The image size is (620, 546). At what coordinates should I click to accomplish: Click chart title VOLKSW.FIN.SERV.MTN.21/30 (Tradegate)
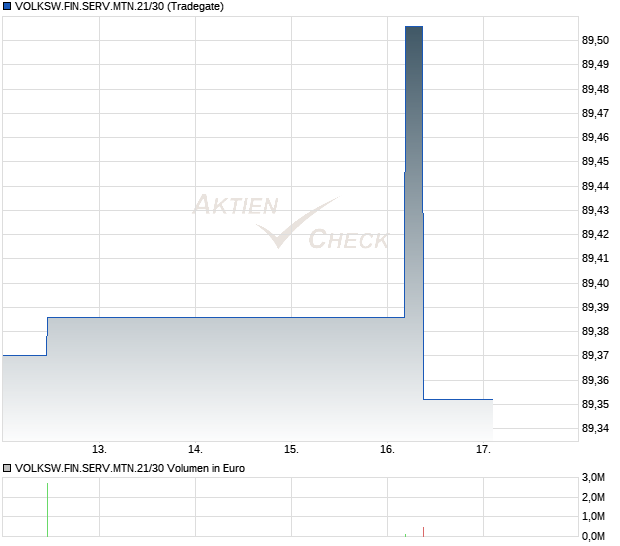[119, 6]
